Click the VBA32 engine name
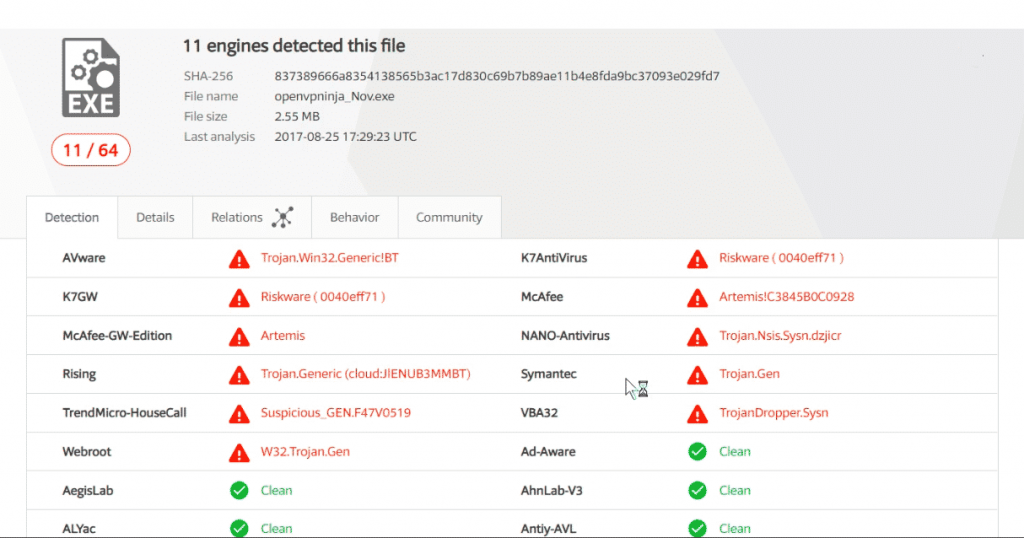The height and width of the screenshot is (538, 1024). [x=539, y=413]
